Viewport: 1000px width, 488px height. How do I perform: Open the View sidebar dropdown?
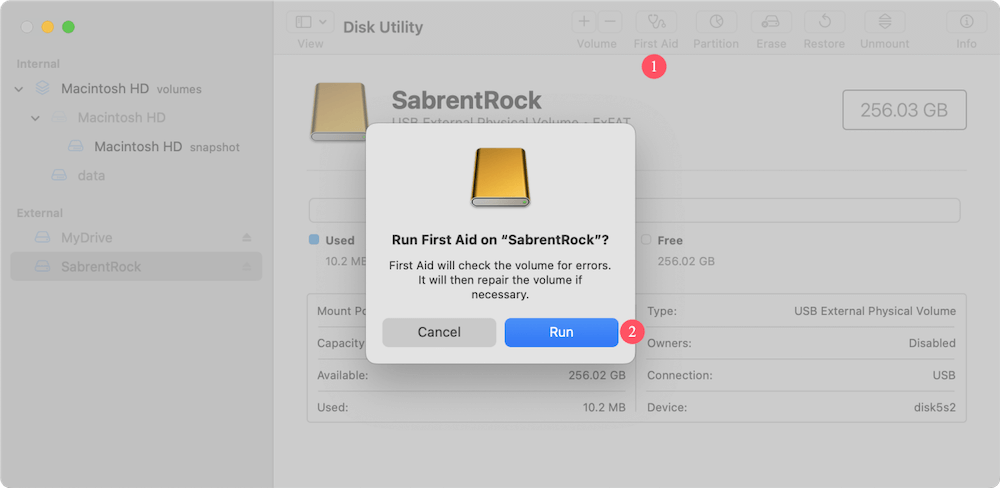310,22
